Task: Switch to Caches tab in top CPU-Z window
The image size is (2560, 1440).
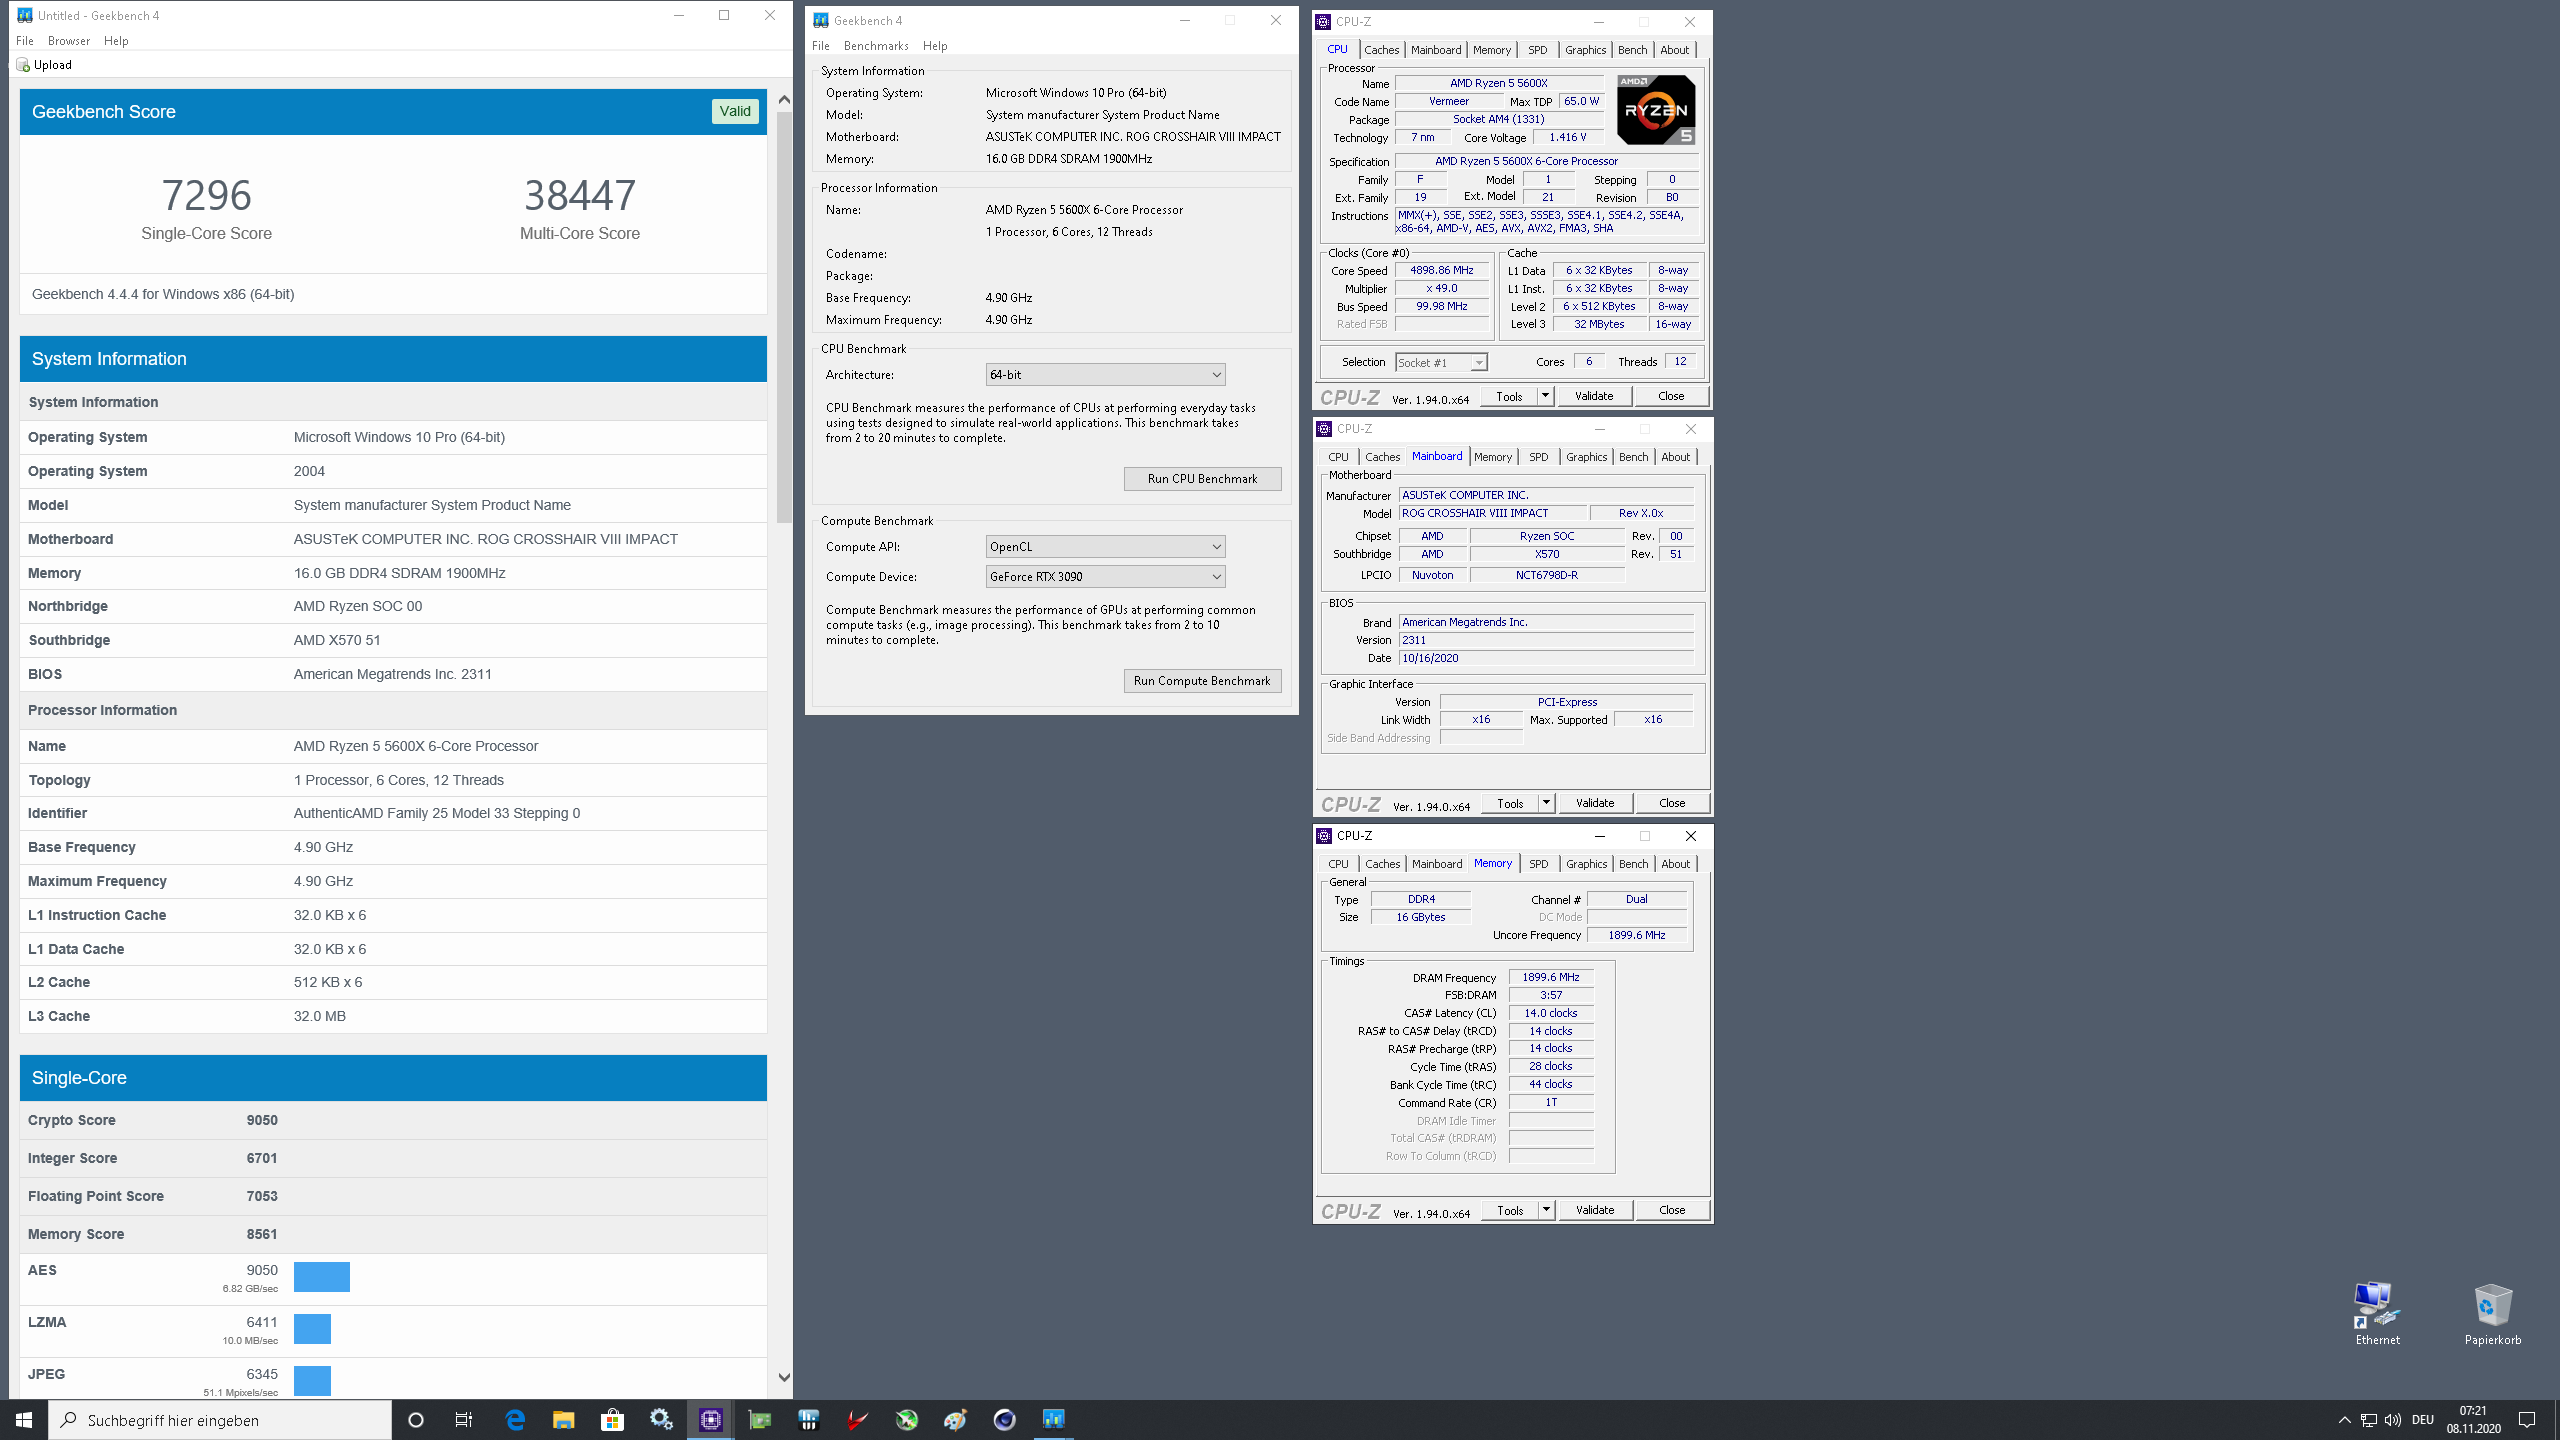Action: point(1381,50)
